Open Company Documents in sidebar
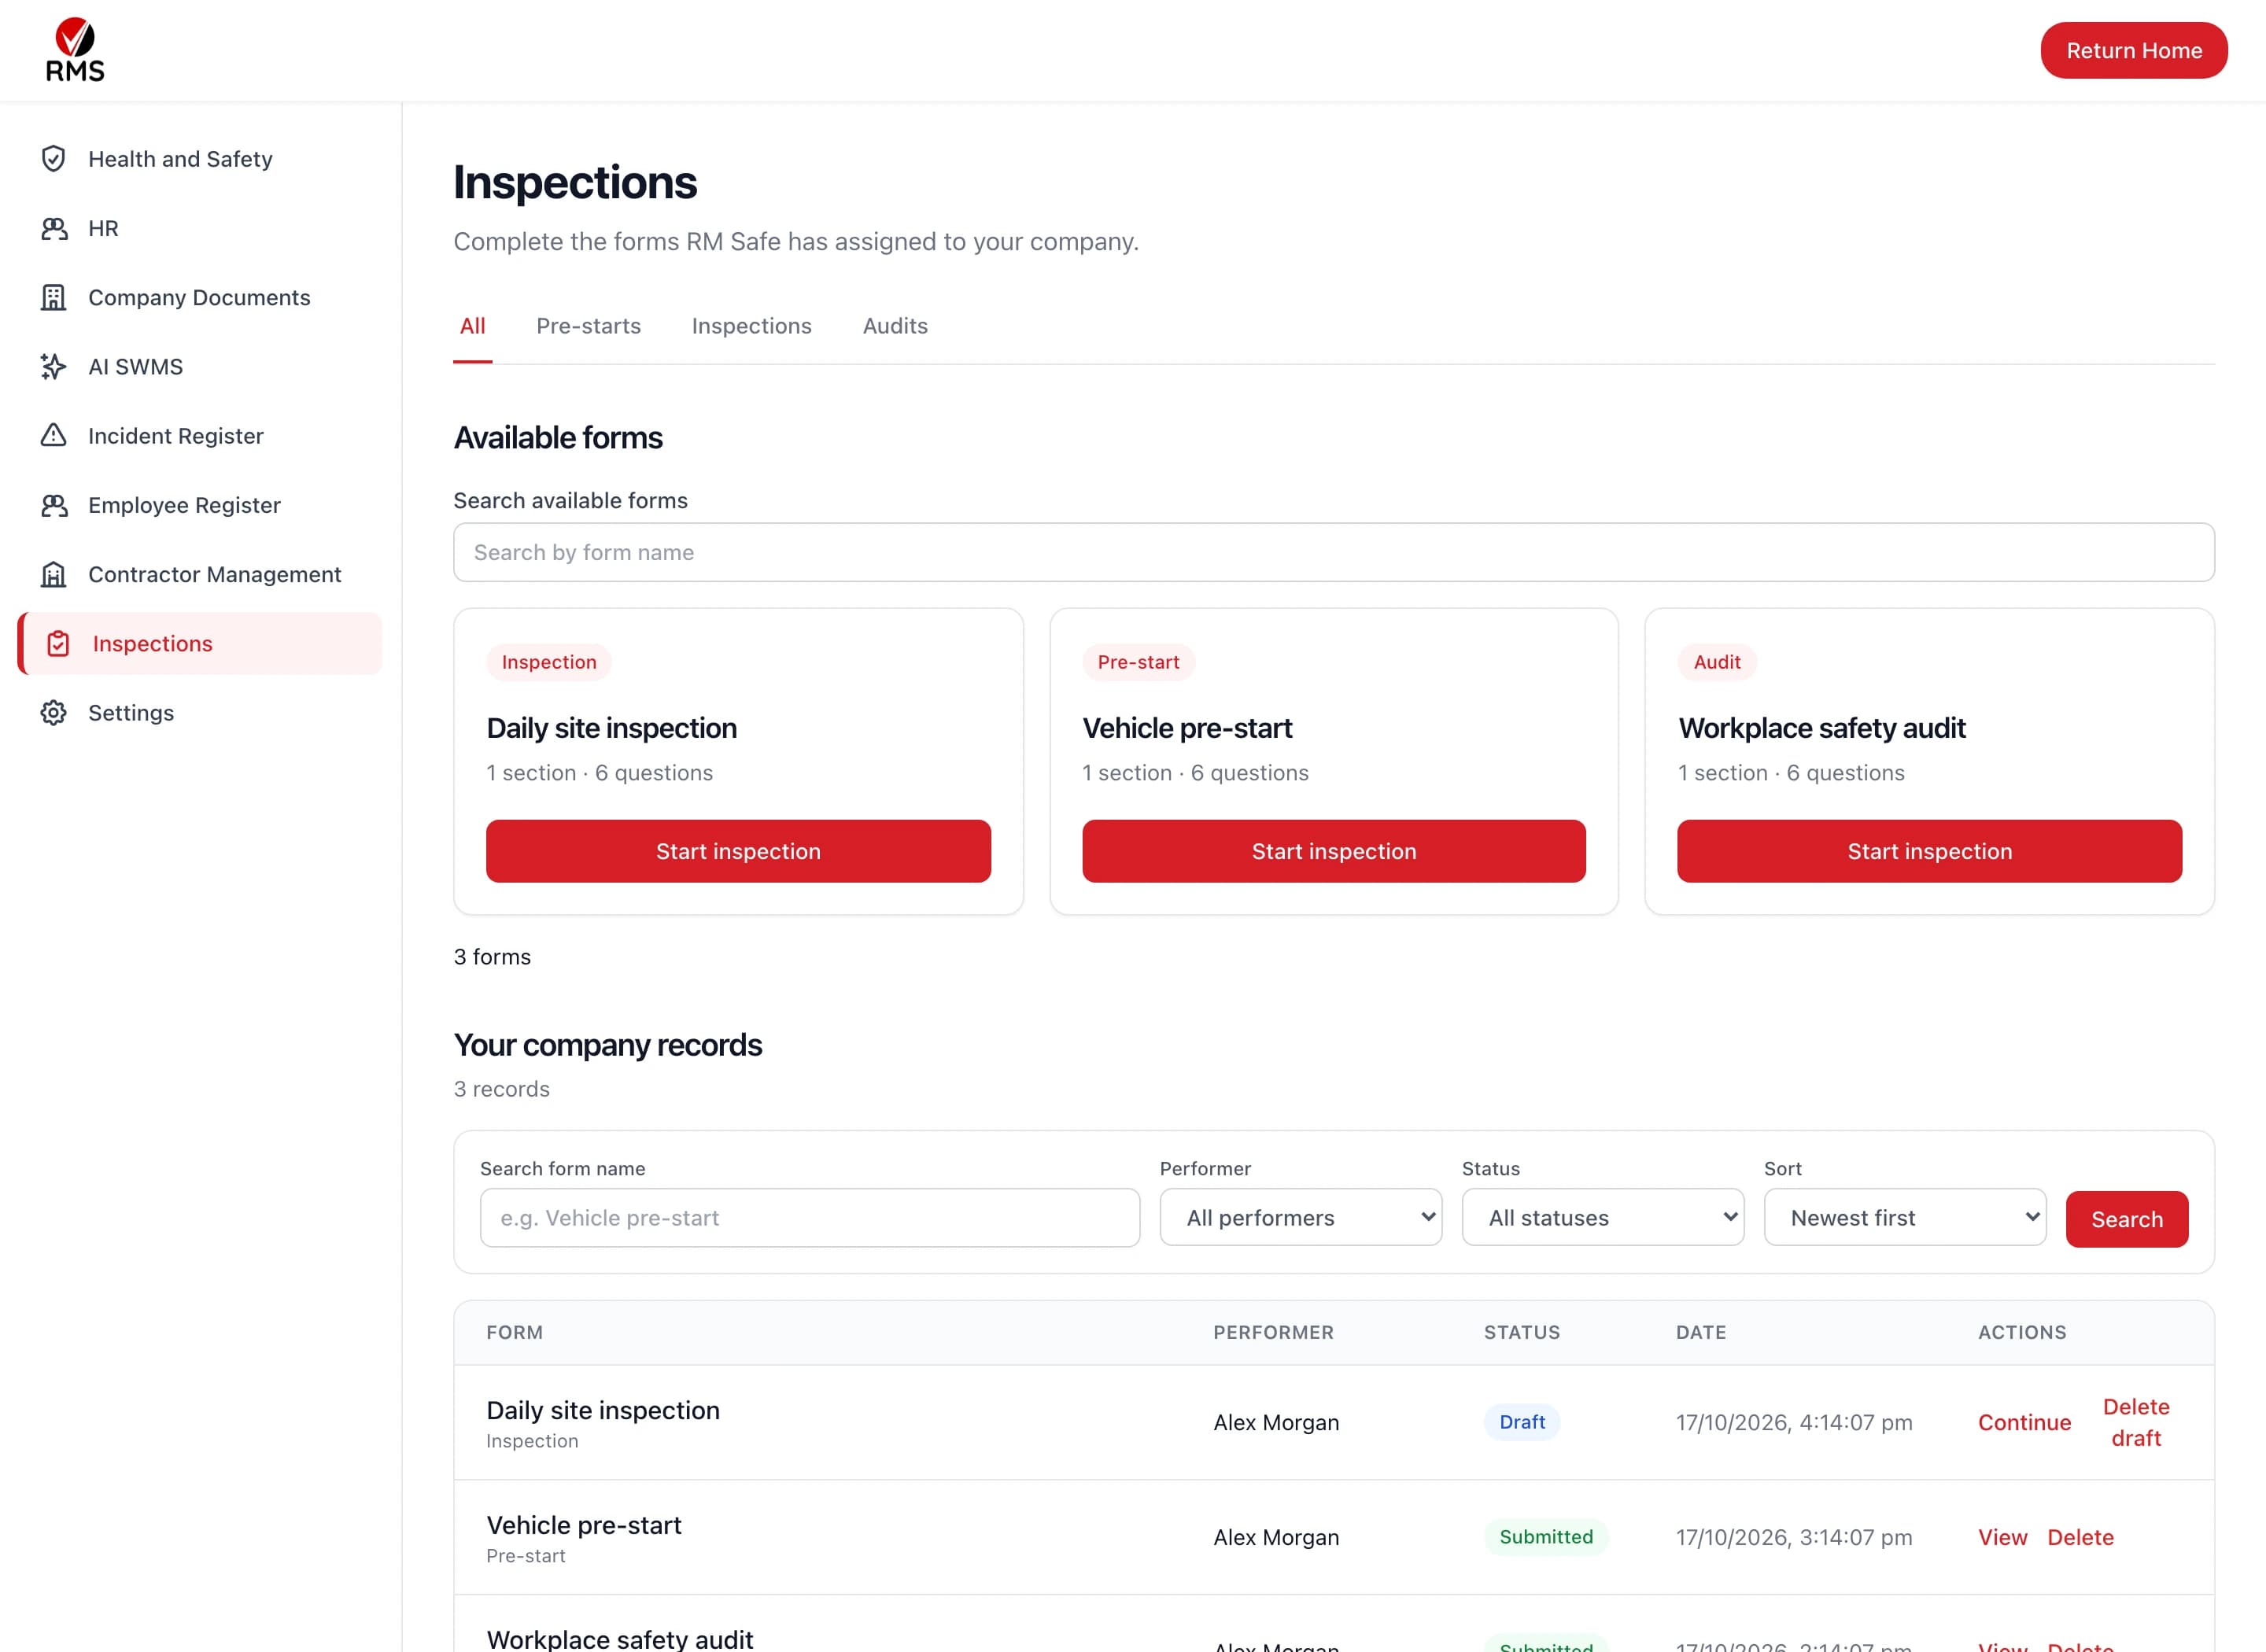2266x1652 pixels. click(x=199, y=297)
